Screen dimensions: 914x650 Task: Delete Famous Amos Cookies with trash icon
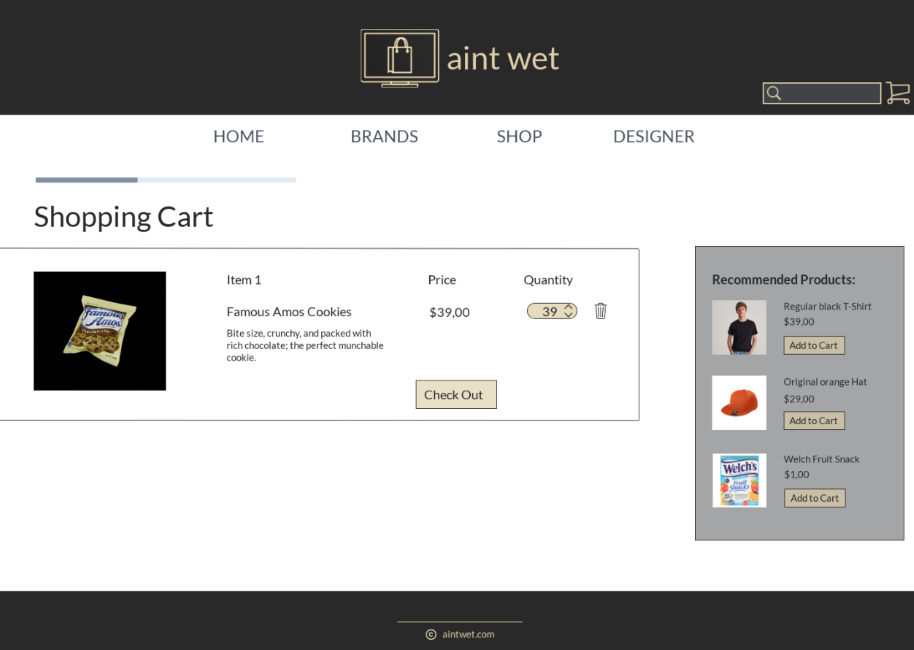coord(600,311)
